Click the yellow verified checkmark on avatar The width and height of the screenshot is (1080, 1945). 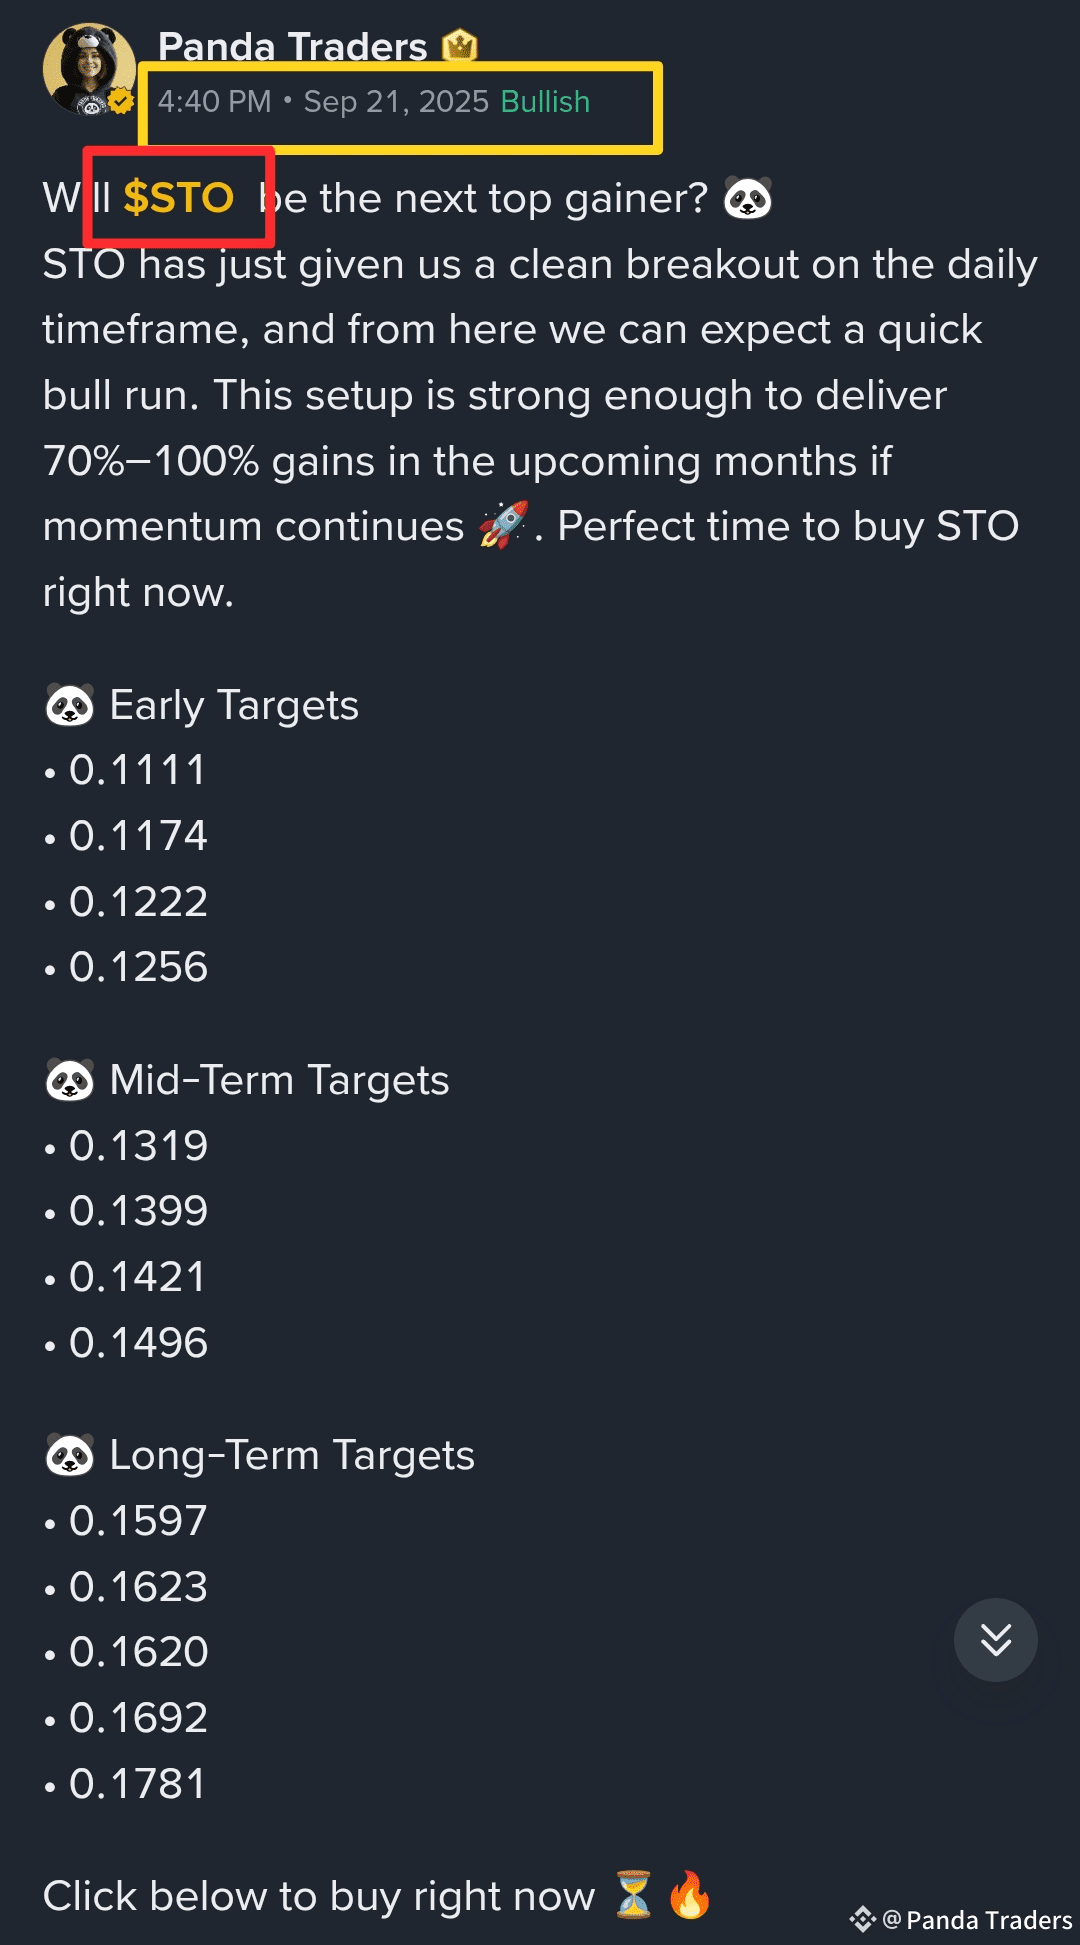point(122,101)
